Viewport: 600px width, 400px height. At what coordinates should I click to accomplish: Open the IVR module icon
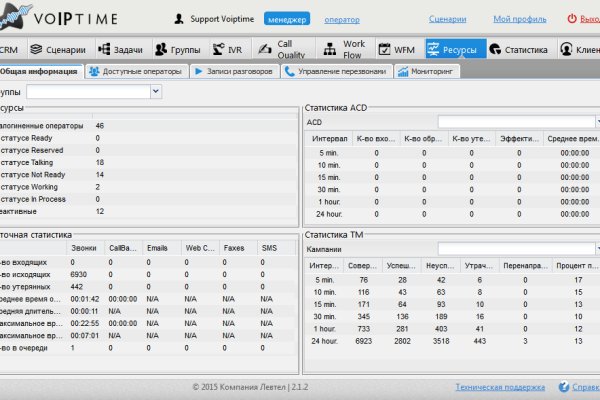click(220, 49)
